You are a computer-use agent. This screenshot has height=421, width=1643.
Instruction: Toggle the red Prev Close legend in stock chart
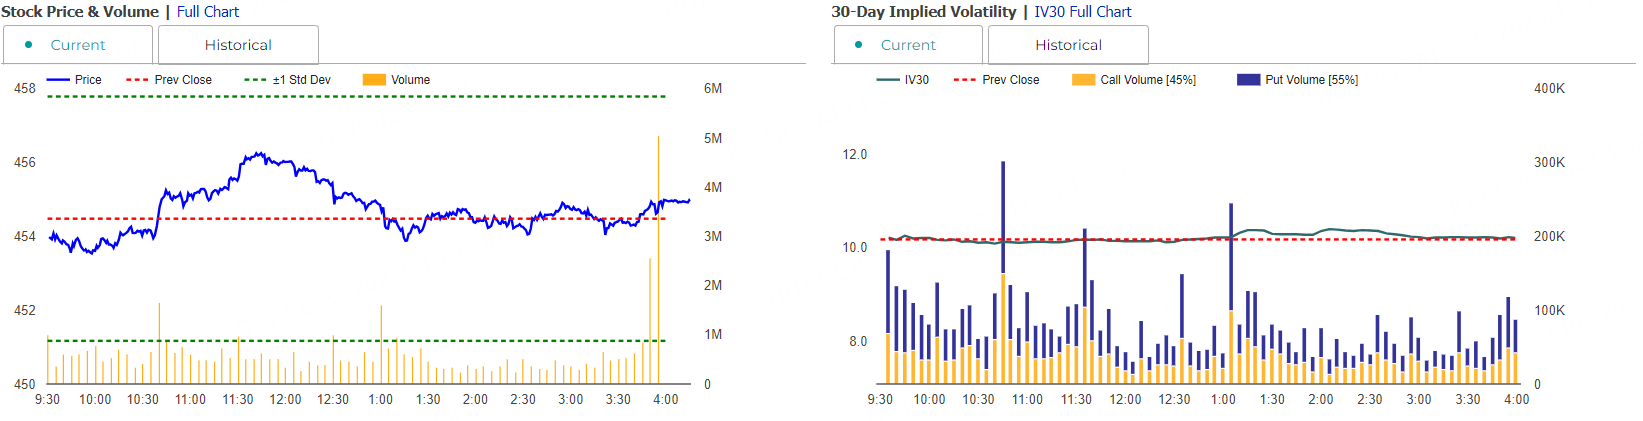138,80
